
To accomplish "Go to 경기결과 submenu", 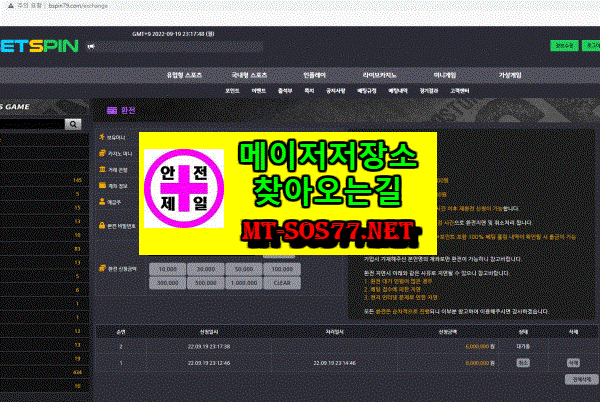I will point(429,91).
